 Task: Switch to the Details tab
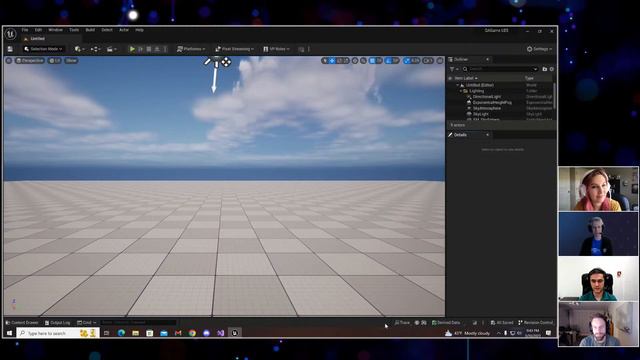[460, 135]
